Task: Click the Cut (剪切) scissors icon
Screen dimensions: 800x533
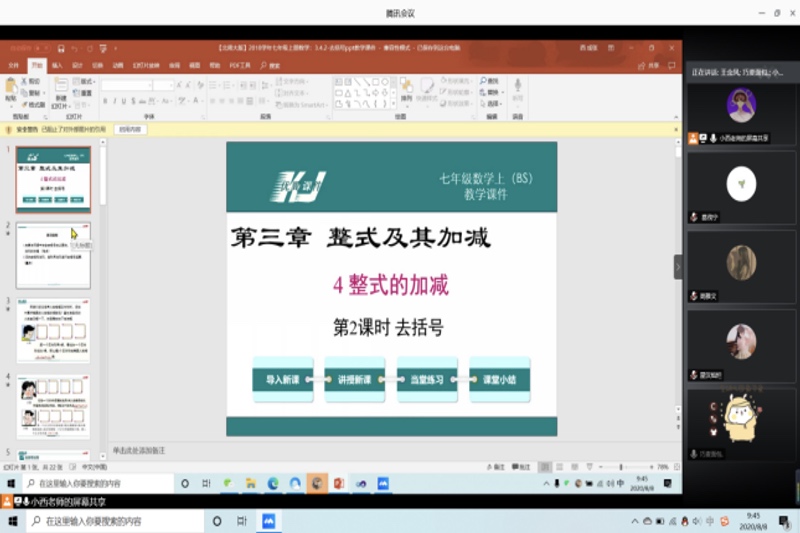Action: tap(24, 81)
